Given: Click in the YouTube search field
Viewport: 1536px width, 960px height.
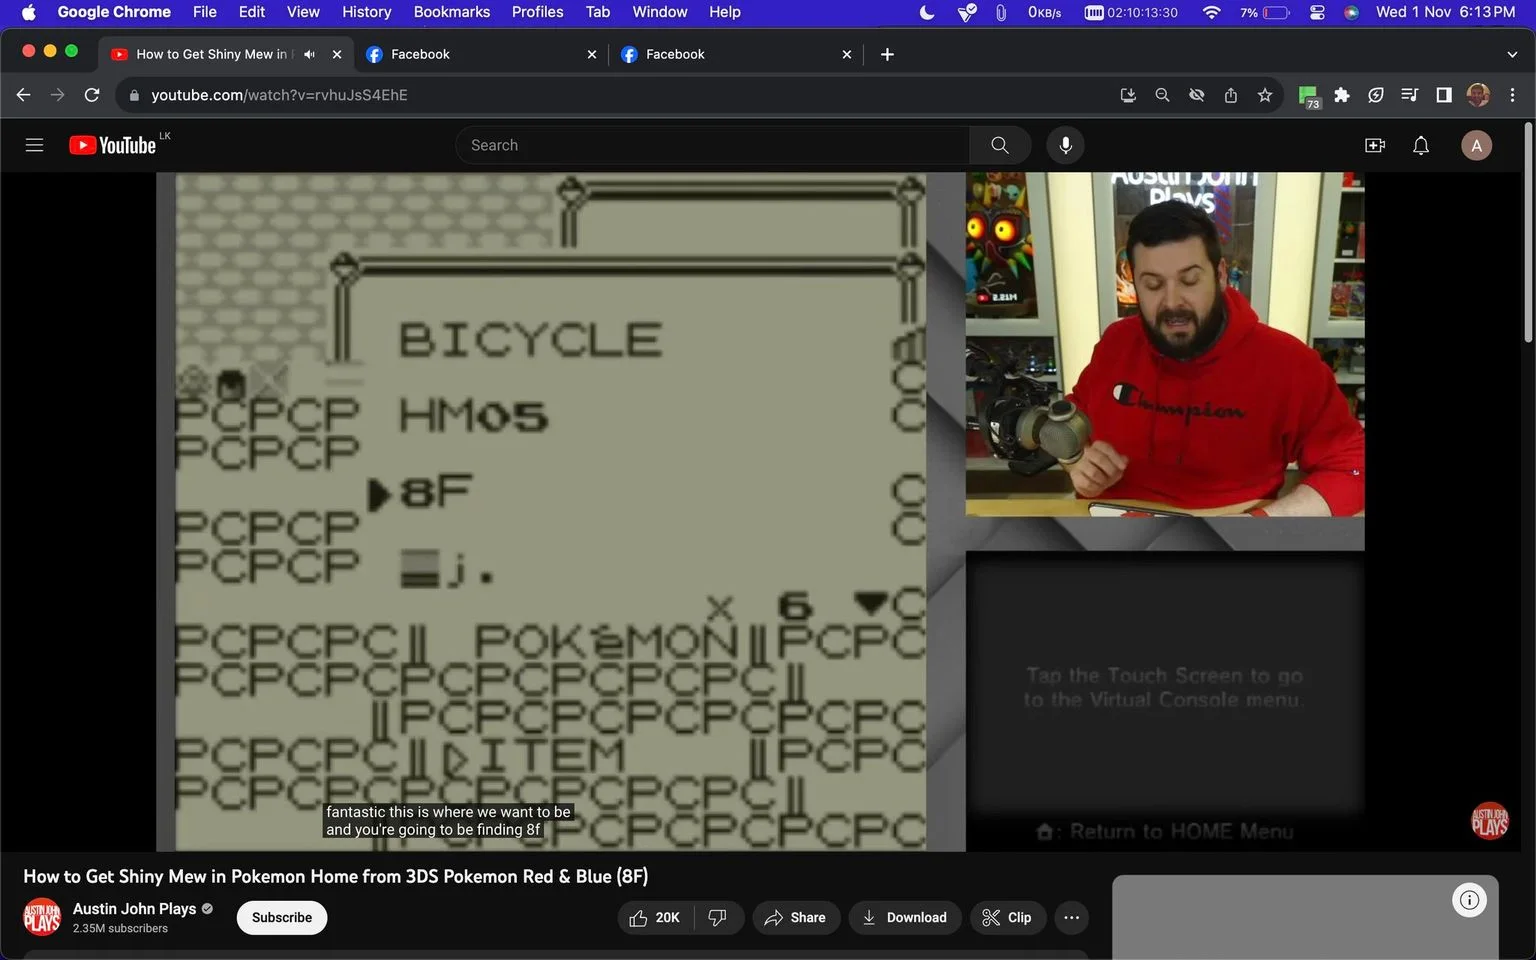Looking at the screenshot, I should 713,145.
